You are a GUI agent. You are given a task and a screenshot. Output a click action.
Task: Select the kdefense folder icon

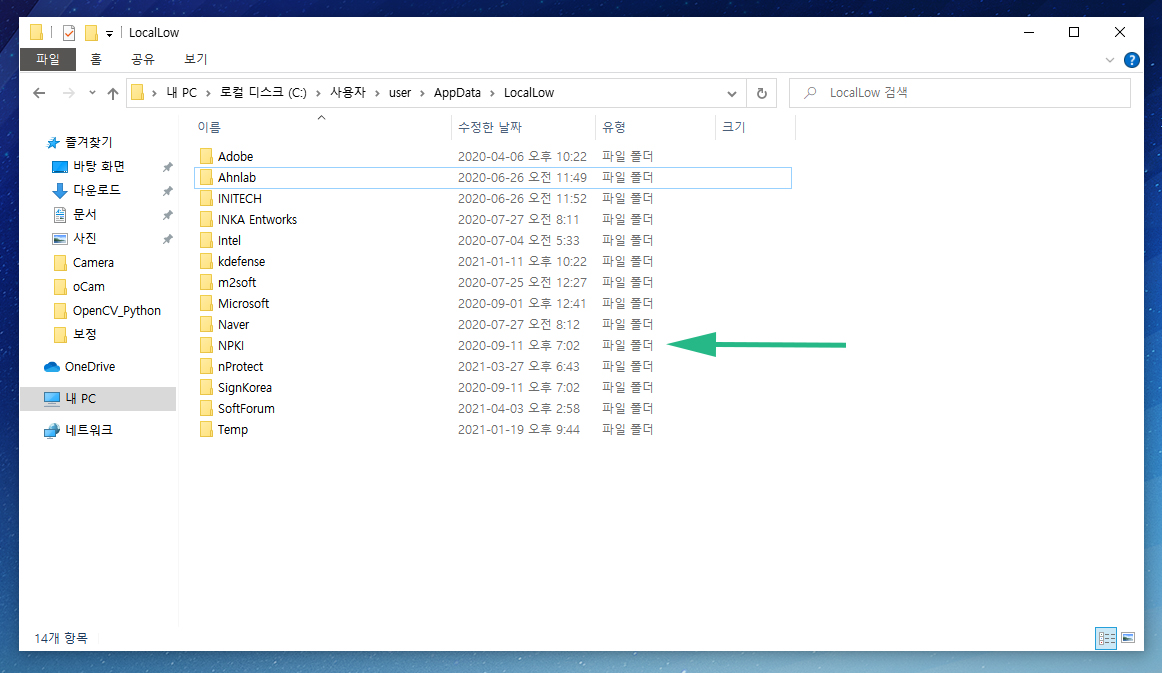pyautogui.click(x=206, y=262)
